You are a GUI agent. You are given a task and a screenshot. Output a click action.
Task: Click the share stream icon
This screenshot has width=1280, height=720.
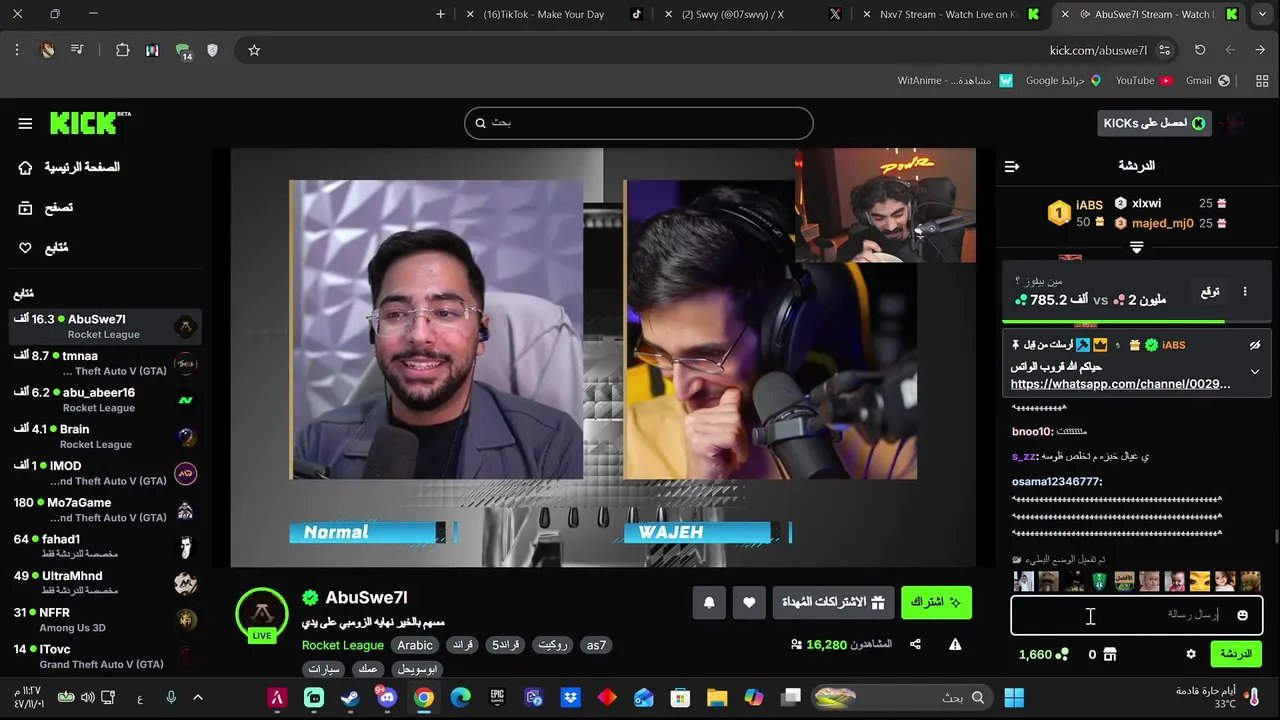pyautogui.click(x=915, y=645)
